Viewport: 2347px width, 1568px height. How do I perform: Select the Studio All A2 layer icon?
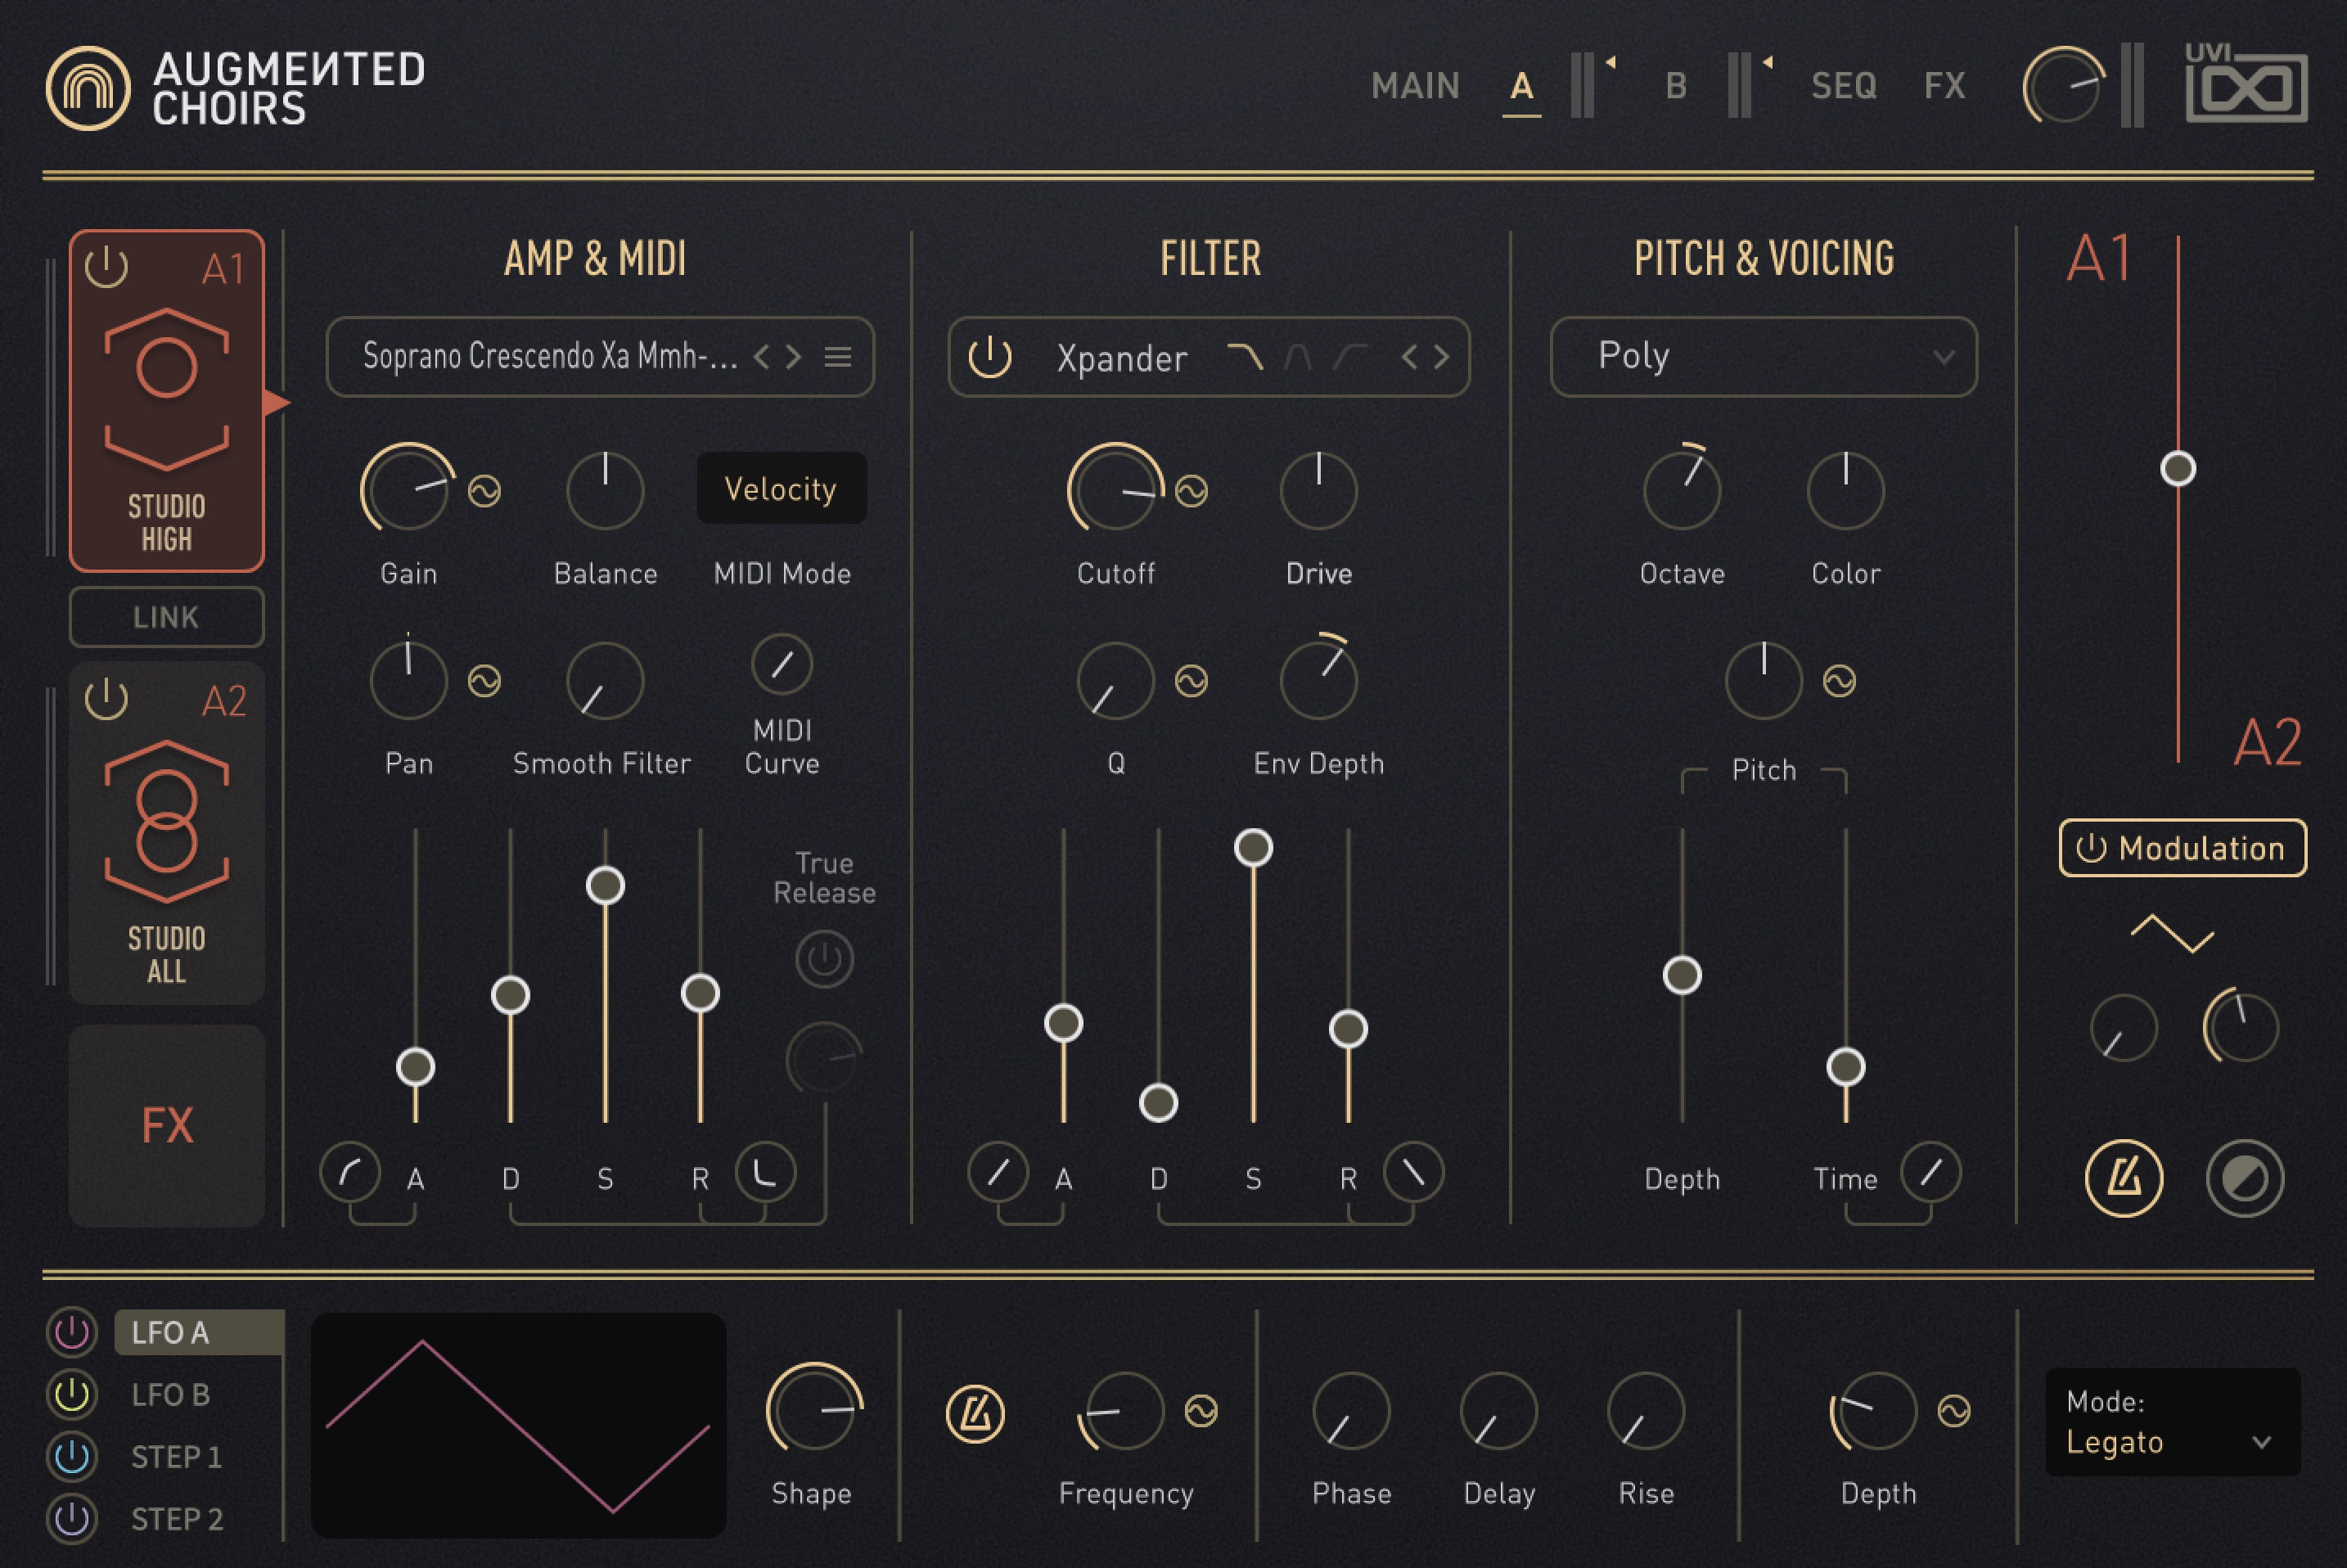tap(167, 822)
